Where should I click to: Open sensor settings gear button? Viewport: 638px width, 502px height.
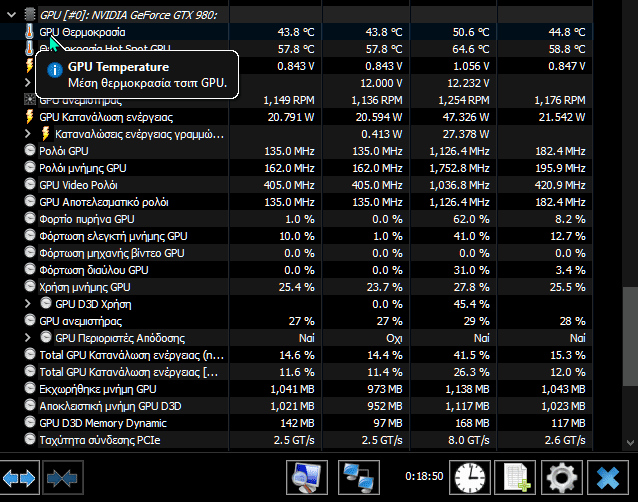(x=562, y=478)
